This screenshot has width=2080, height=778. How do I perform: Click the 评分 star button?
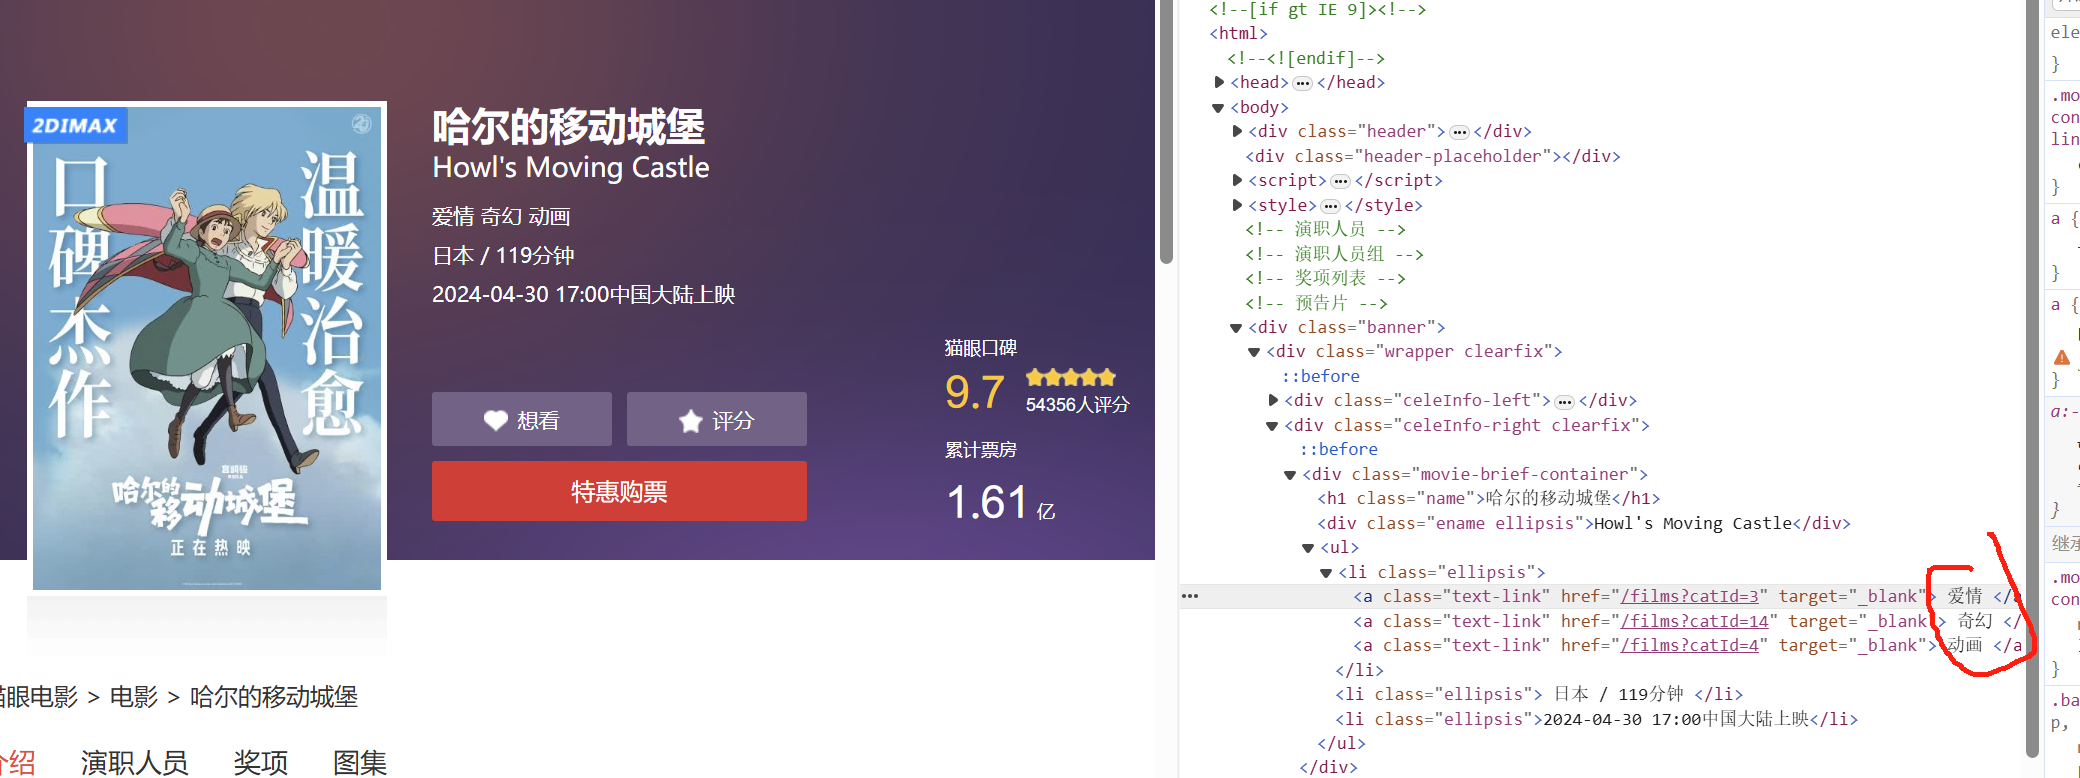(716, 419)
